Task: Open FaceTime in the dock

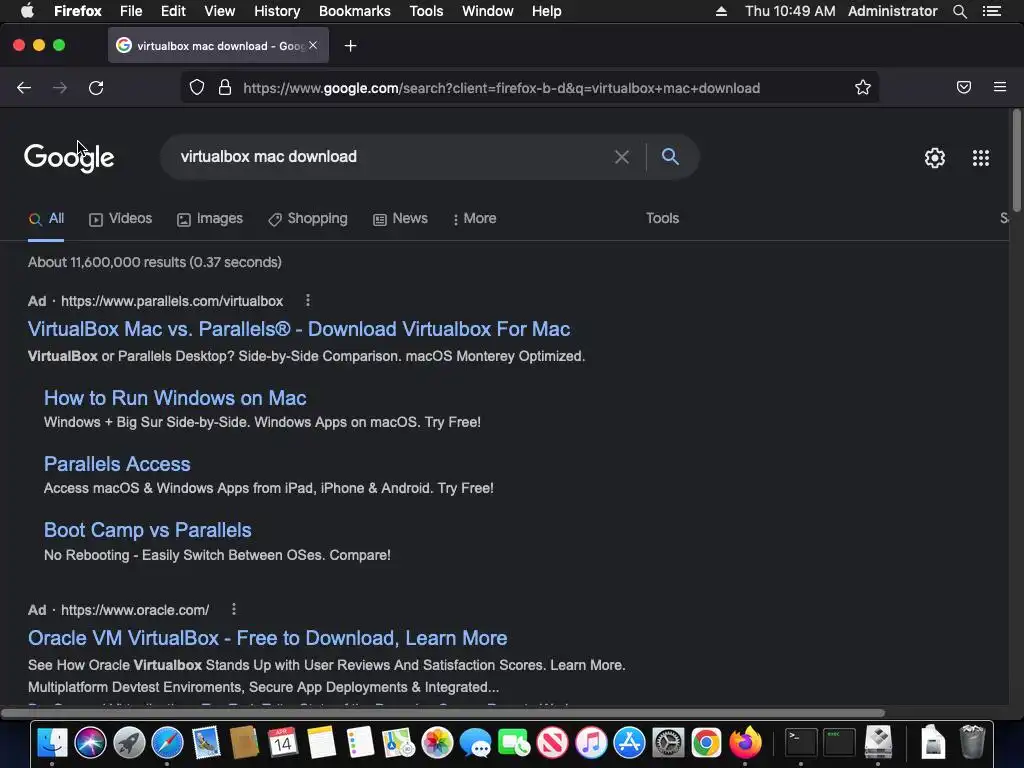Action: 514,743
